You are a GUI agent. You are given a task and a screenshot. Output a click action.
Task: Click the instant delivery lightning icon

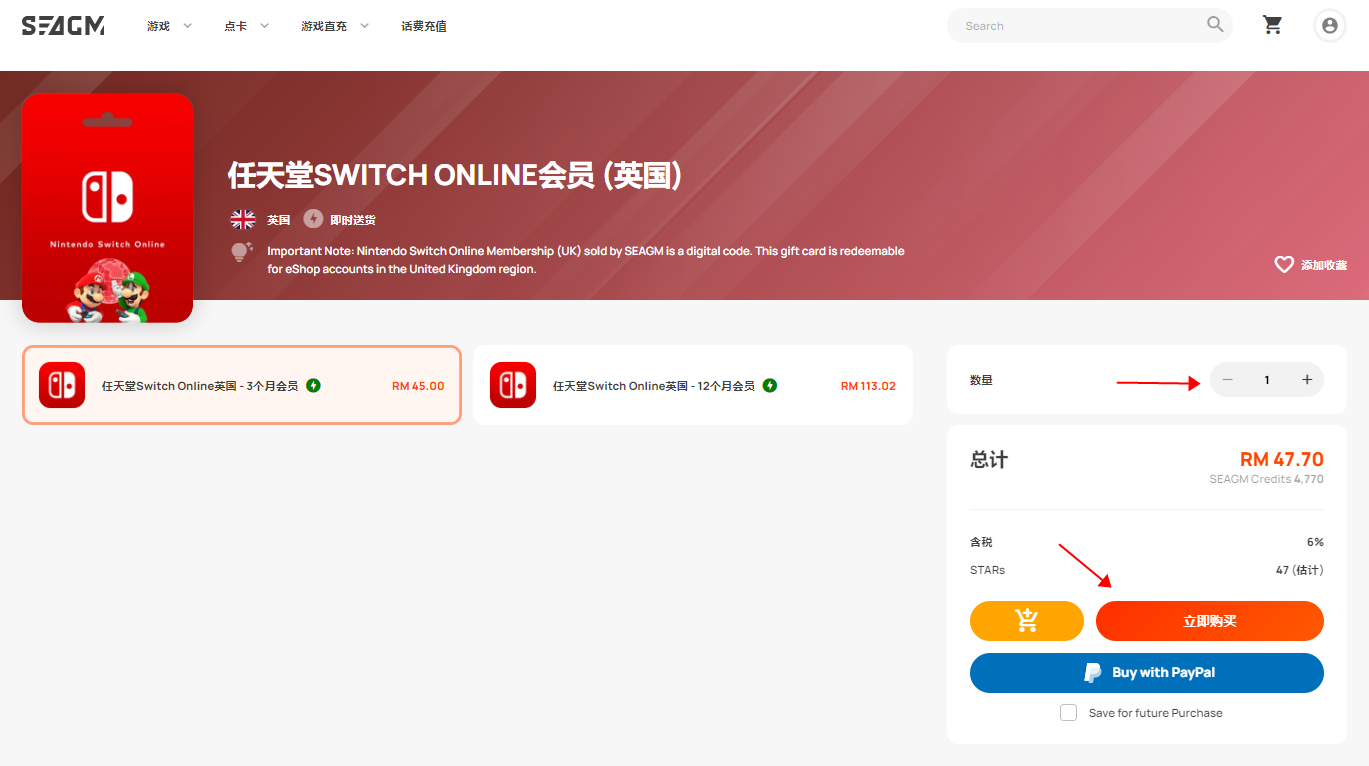[x=313, y=219]
